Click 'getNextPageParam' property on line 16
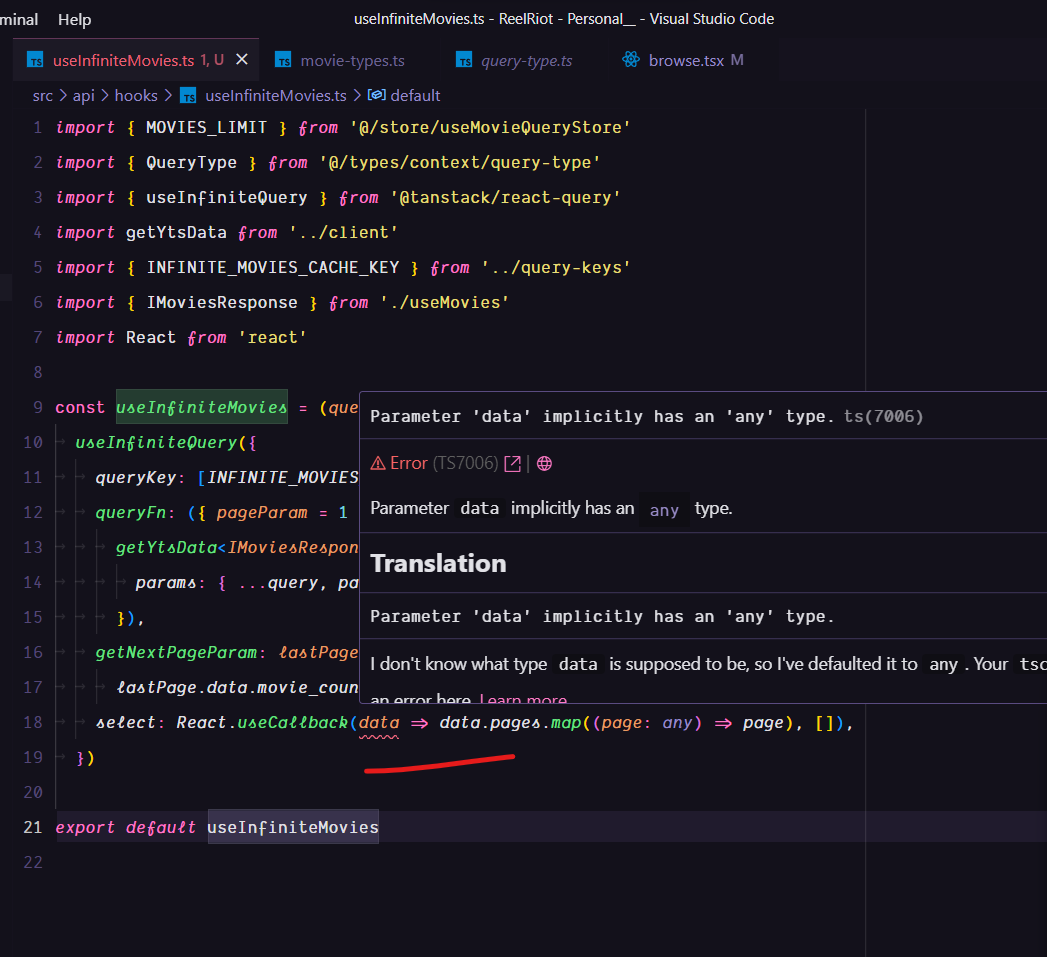The image size is (1047, 957). click(x=176, y=652)
